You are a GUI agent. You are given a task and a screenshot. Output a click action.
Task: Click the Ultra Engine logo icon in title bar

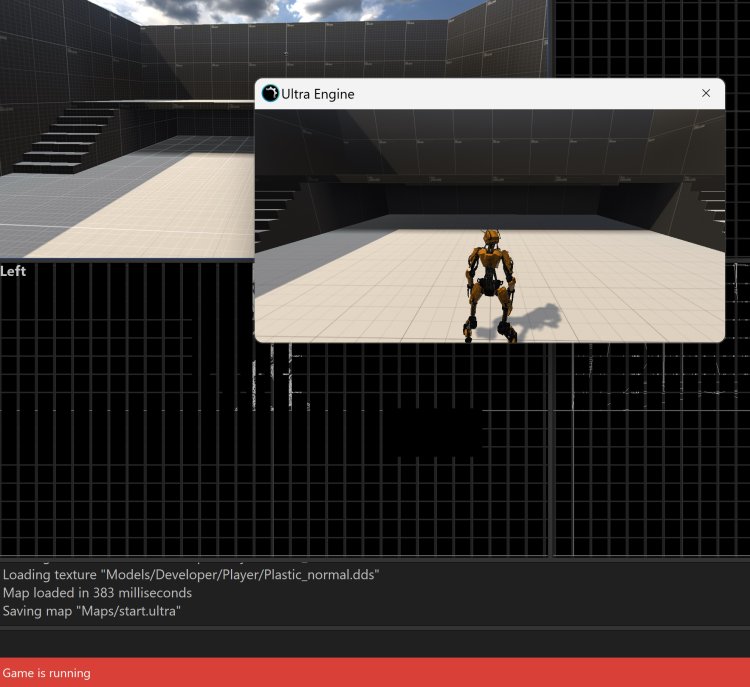click(x=270, y=93)
